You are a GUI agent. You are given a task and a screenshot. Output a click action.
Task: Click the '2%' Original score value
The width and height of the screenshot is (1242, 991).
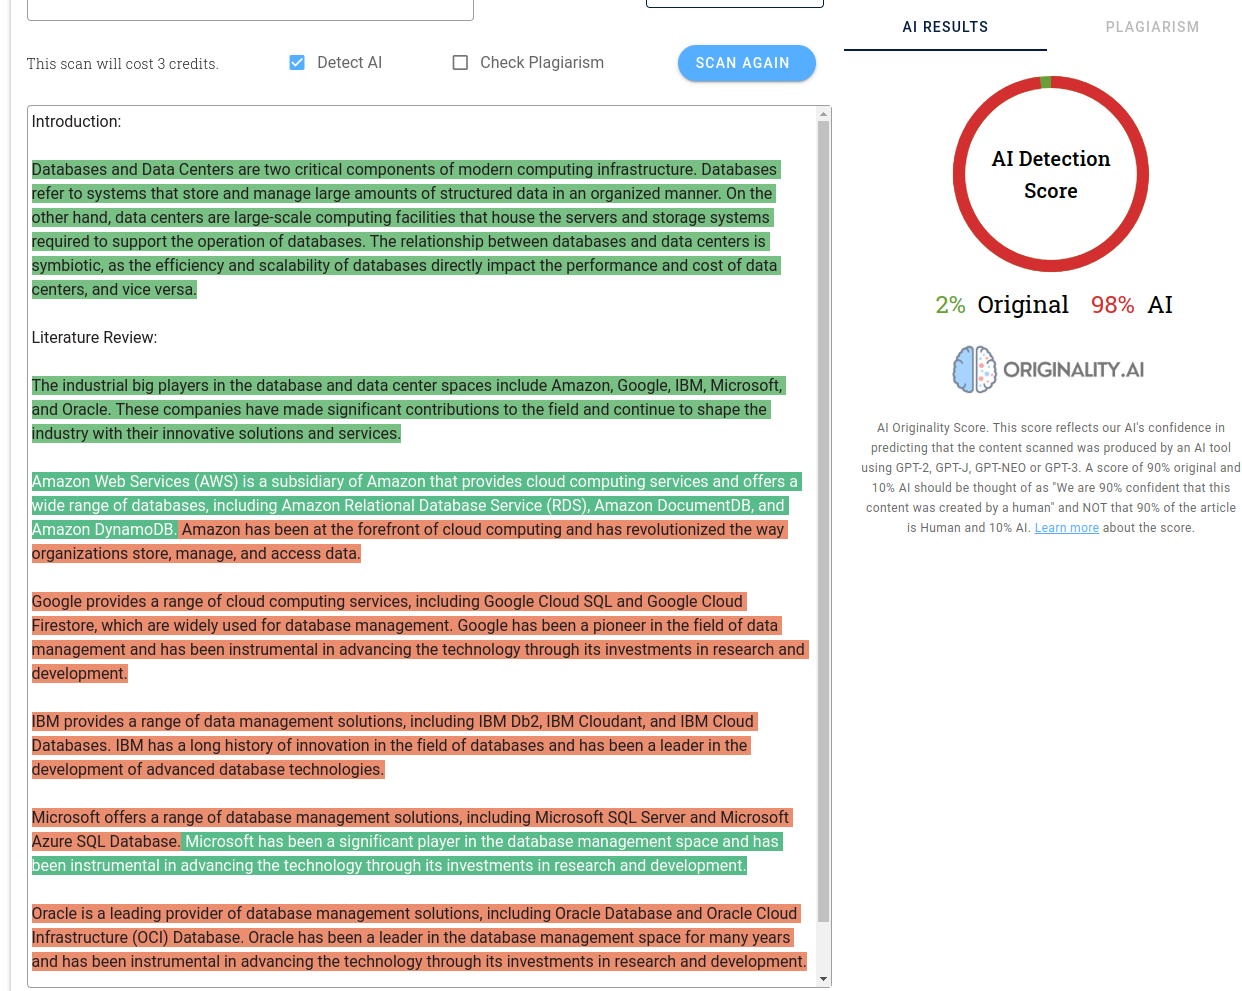coord(950,305)
